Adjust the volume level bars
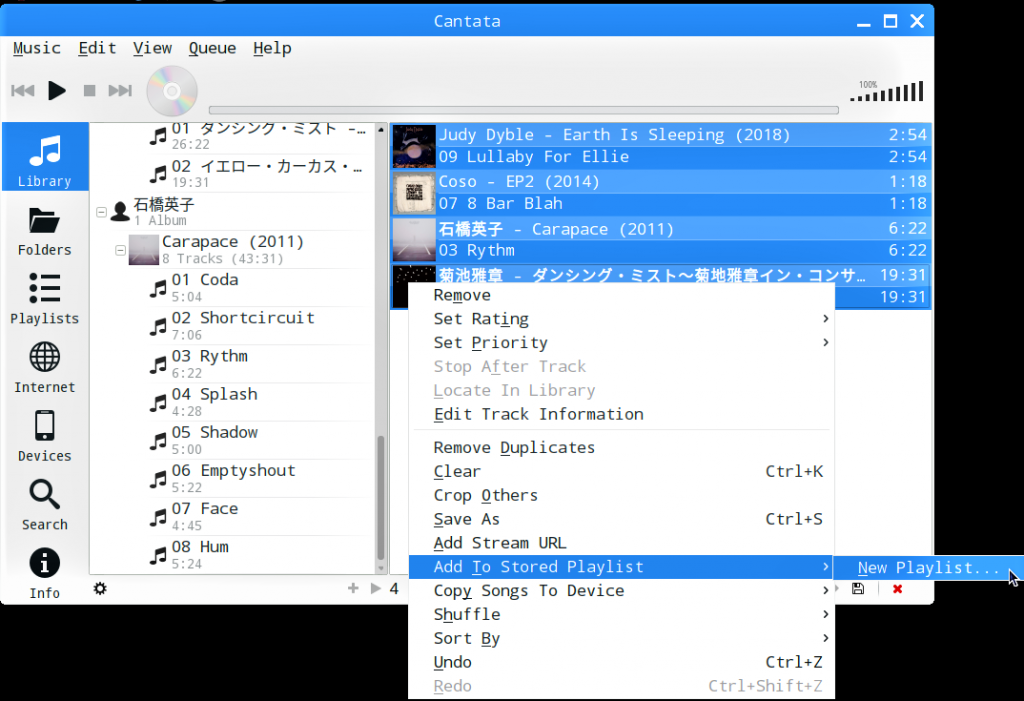1024x701 pixels. (887, 91)
